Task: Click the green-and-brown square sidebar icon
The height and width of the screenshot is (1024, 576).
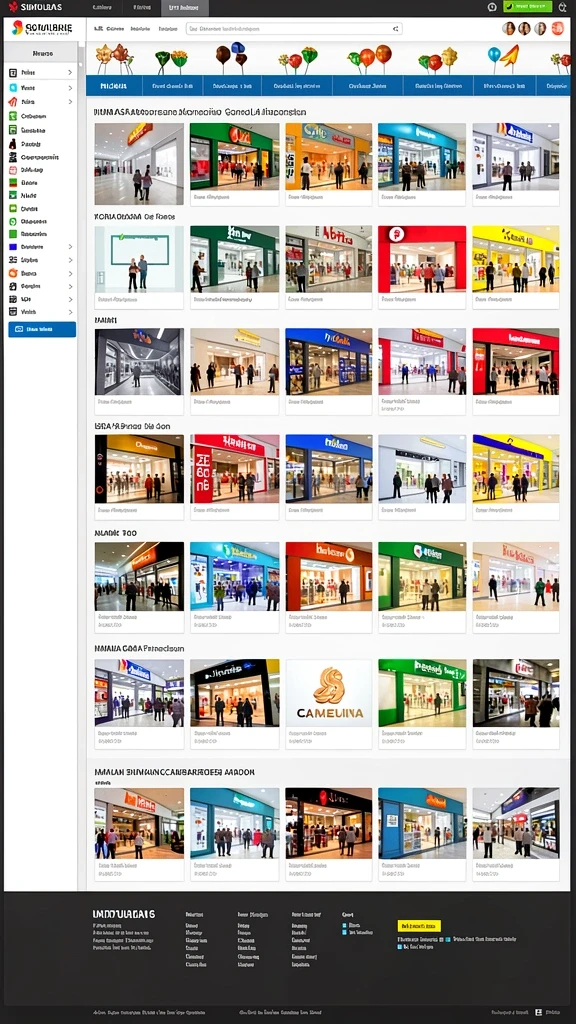Action: coord(12,182)
